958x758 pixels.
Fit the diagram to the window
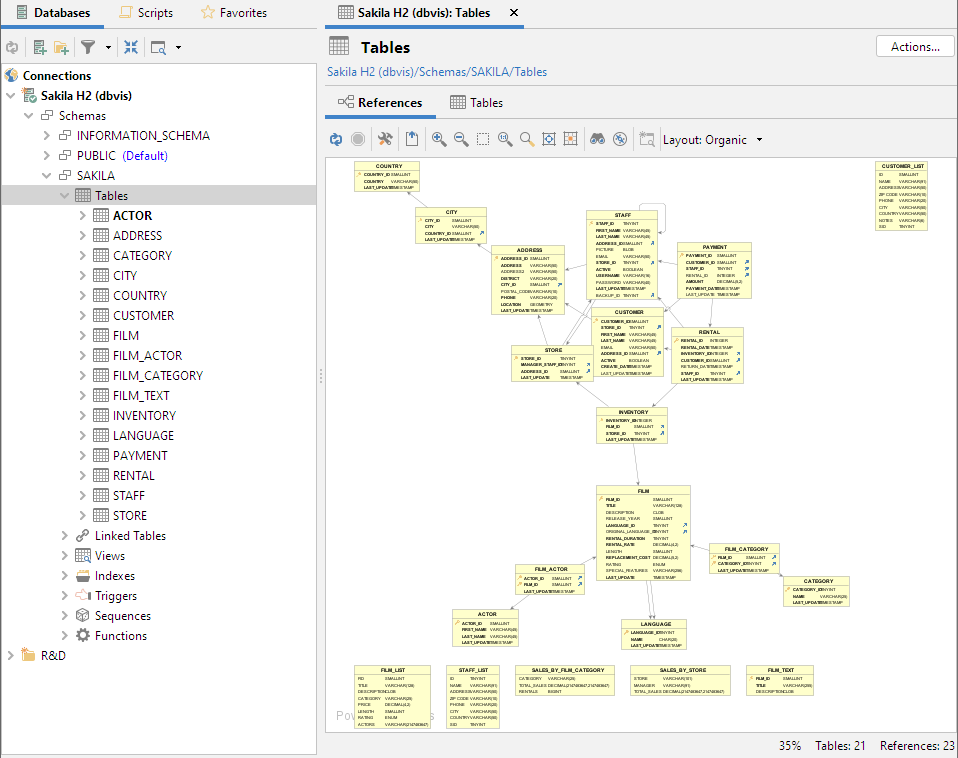tap(548, 139)
